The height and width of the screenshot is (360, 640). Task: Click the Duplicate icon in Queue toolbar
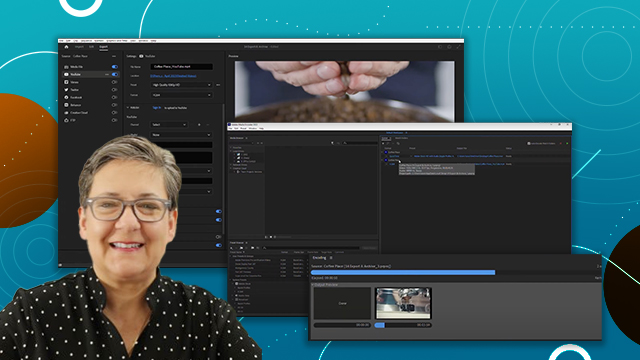[398, 143]
